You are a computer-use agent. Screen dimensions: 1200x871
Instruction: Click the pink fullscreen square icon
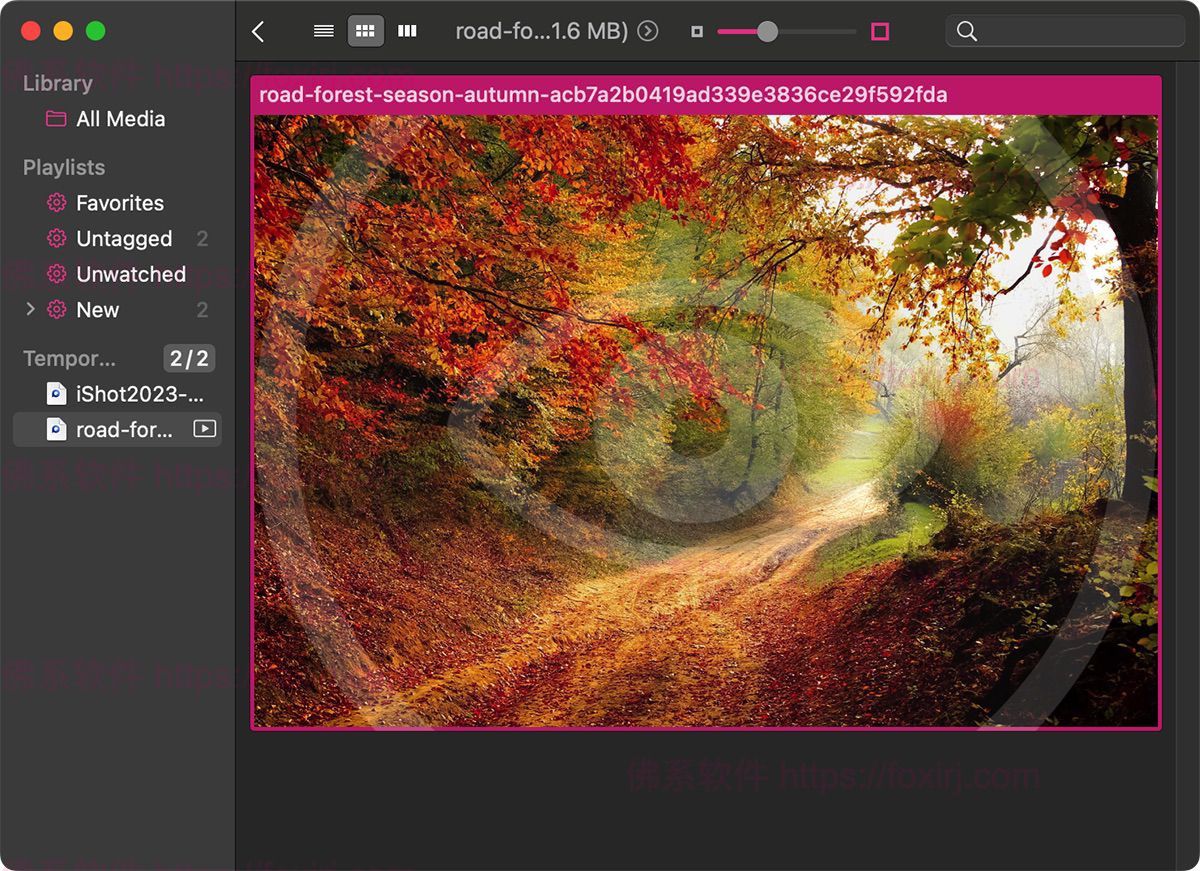click(878, 31)
